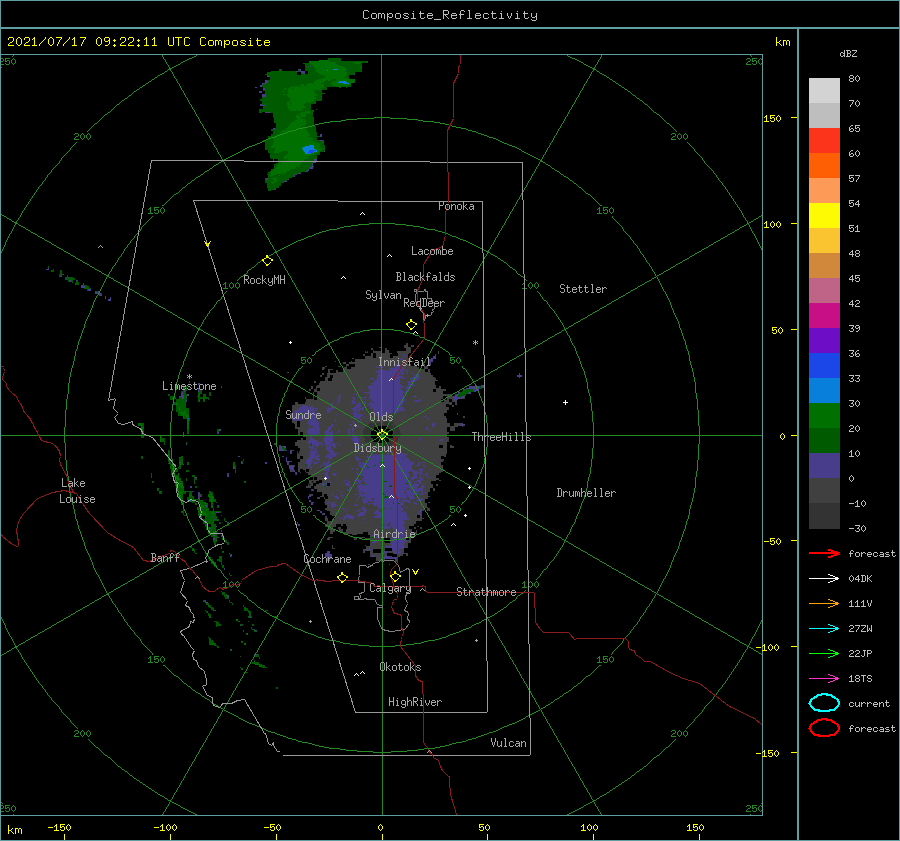Select the green 22JP arrow legend icon
Image resolution: width=900 pixels, height=841 pixels.
824,653
